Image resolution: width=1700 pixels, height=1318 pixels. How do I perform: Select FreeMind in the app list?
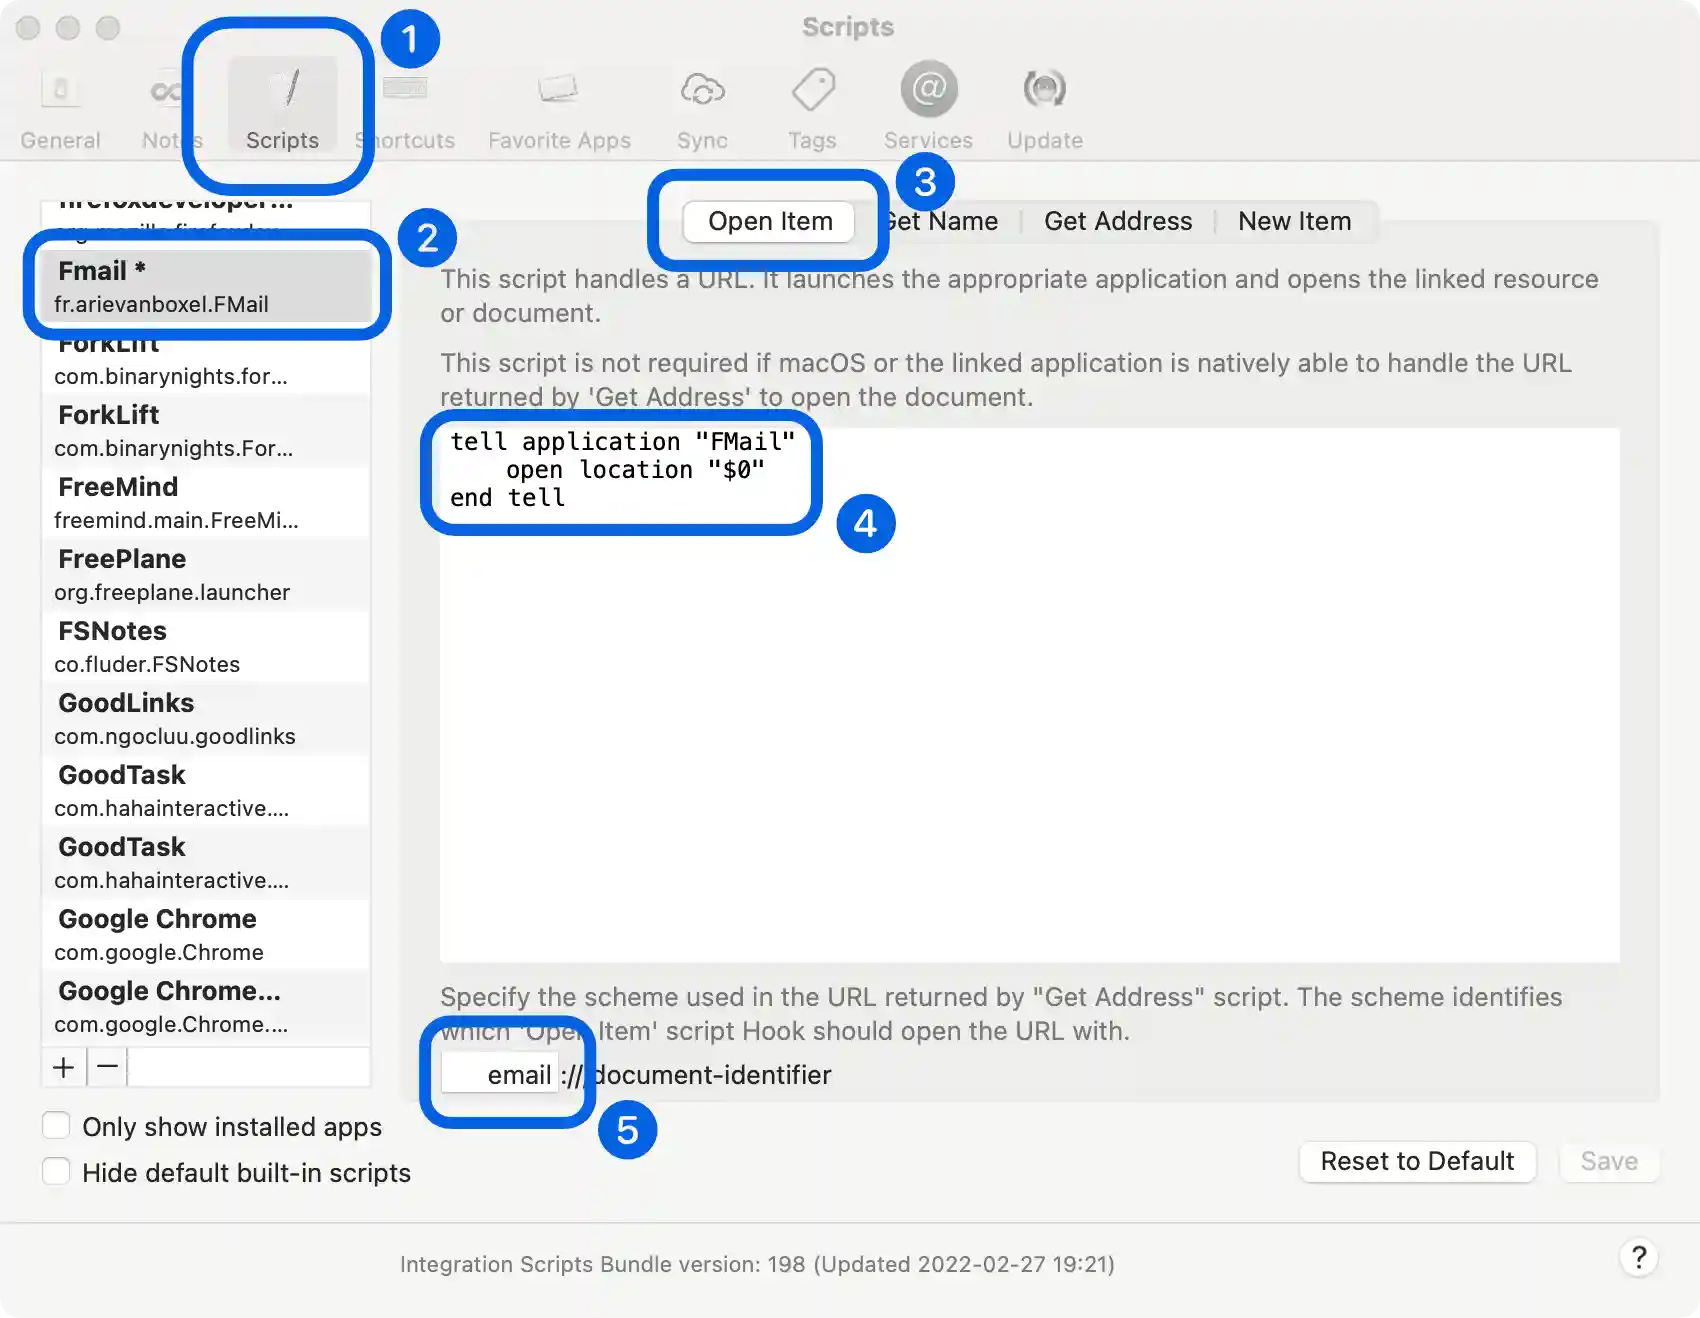[x=205, y=502]
